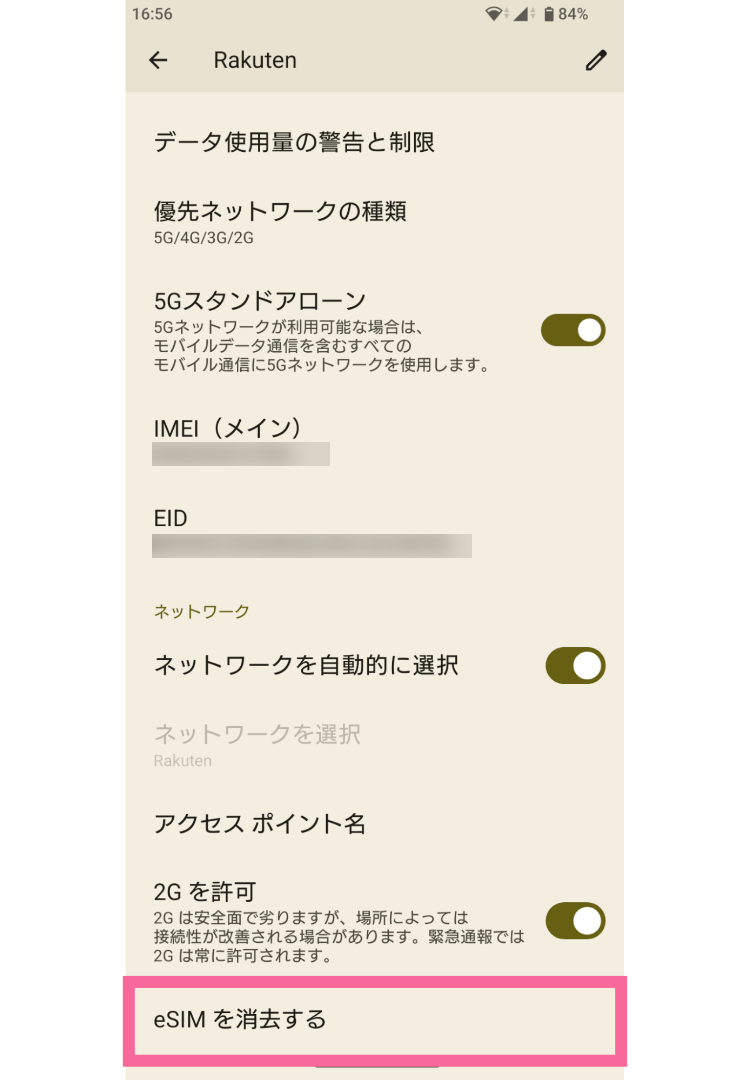Tap the 84% battery percentage text
This screenshot has height=1080, width=750.
tap(574, 14)
